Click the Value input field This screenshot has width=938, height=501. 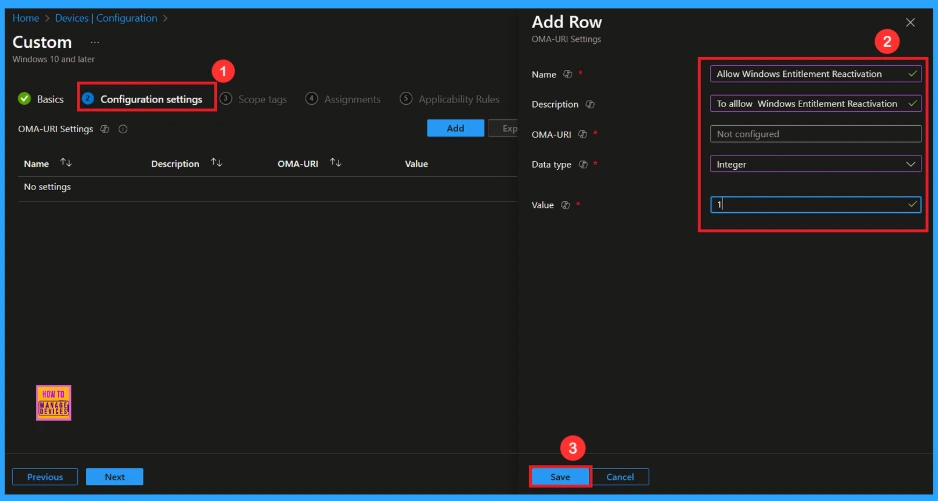pyautogui.click(x=815, y=205)
